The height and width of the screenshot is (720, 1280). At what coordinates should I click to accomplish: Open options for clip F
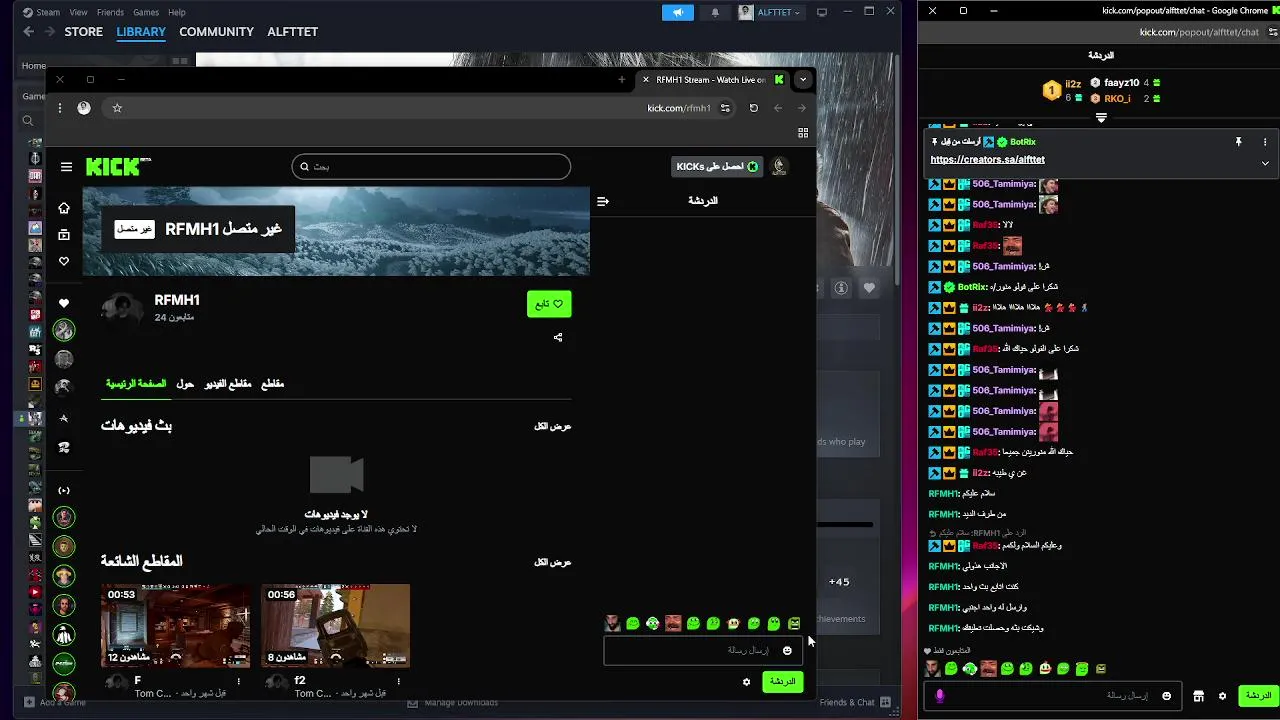tap(238, 681)
